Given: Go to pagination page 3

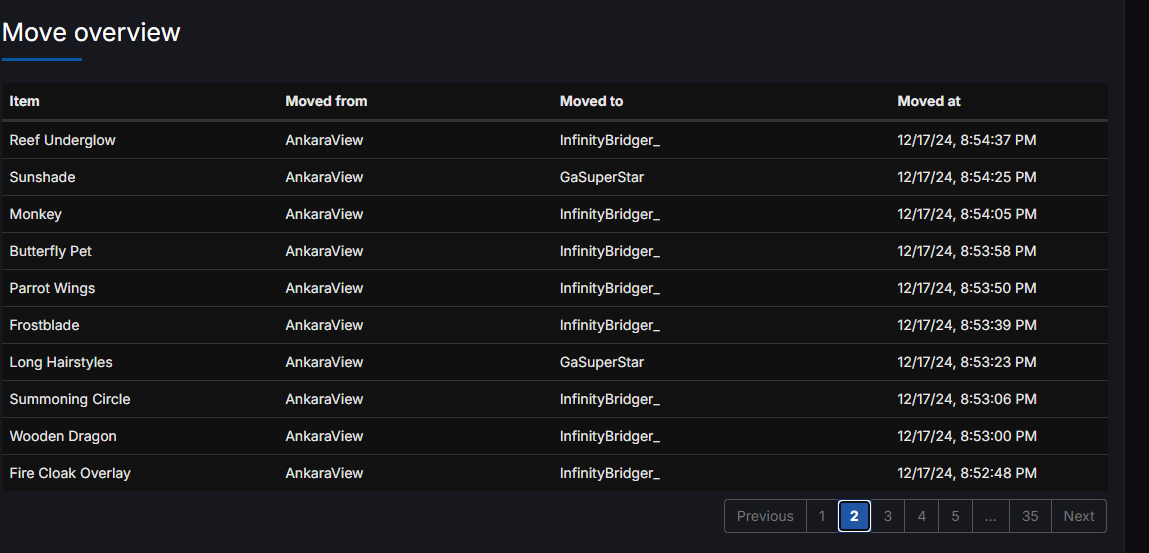Looking at the screenshot, I should 887,516.
